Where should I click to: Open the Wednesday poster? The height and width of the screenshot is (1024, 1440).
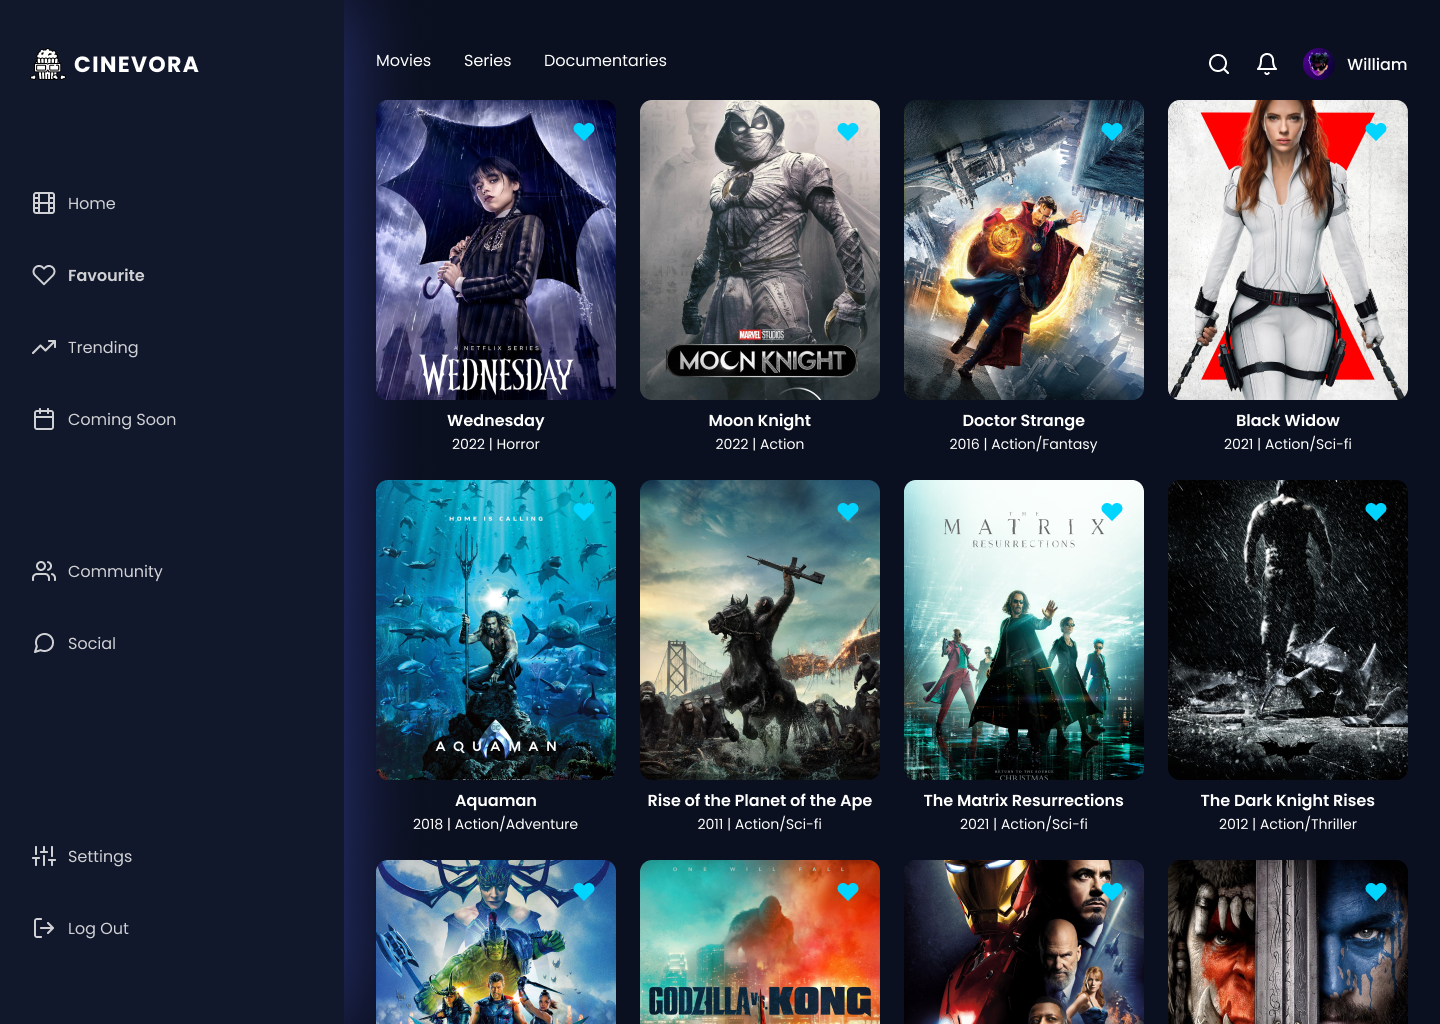pos(496,250)
